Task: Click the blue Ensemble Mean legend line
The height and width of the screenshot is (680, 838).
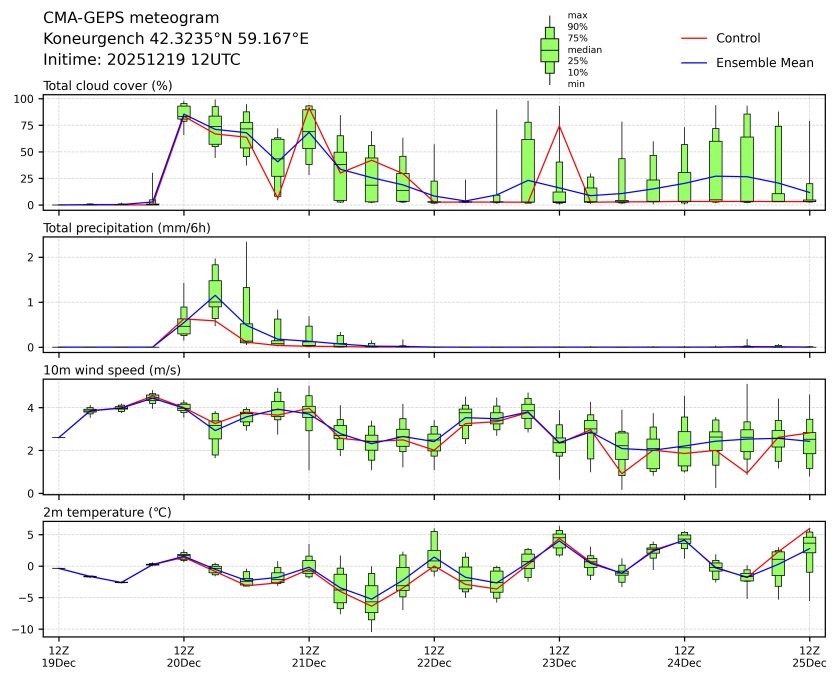Action: tap(694, 63)
